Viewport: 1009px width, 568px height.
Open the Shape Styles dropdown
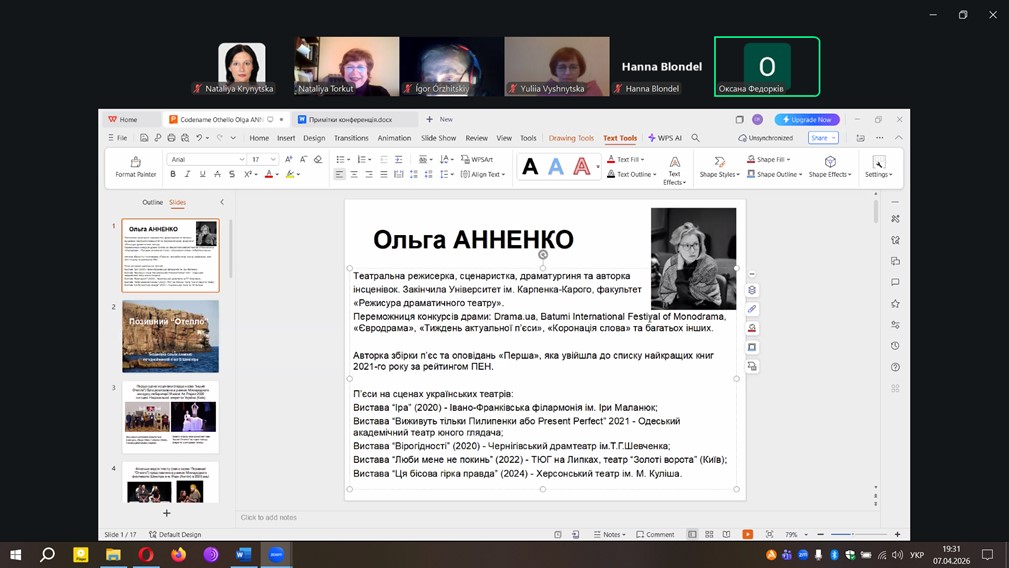pyautogui.click(x=719, y=174)
